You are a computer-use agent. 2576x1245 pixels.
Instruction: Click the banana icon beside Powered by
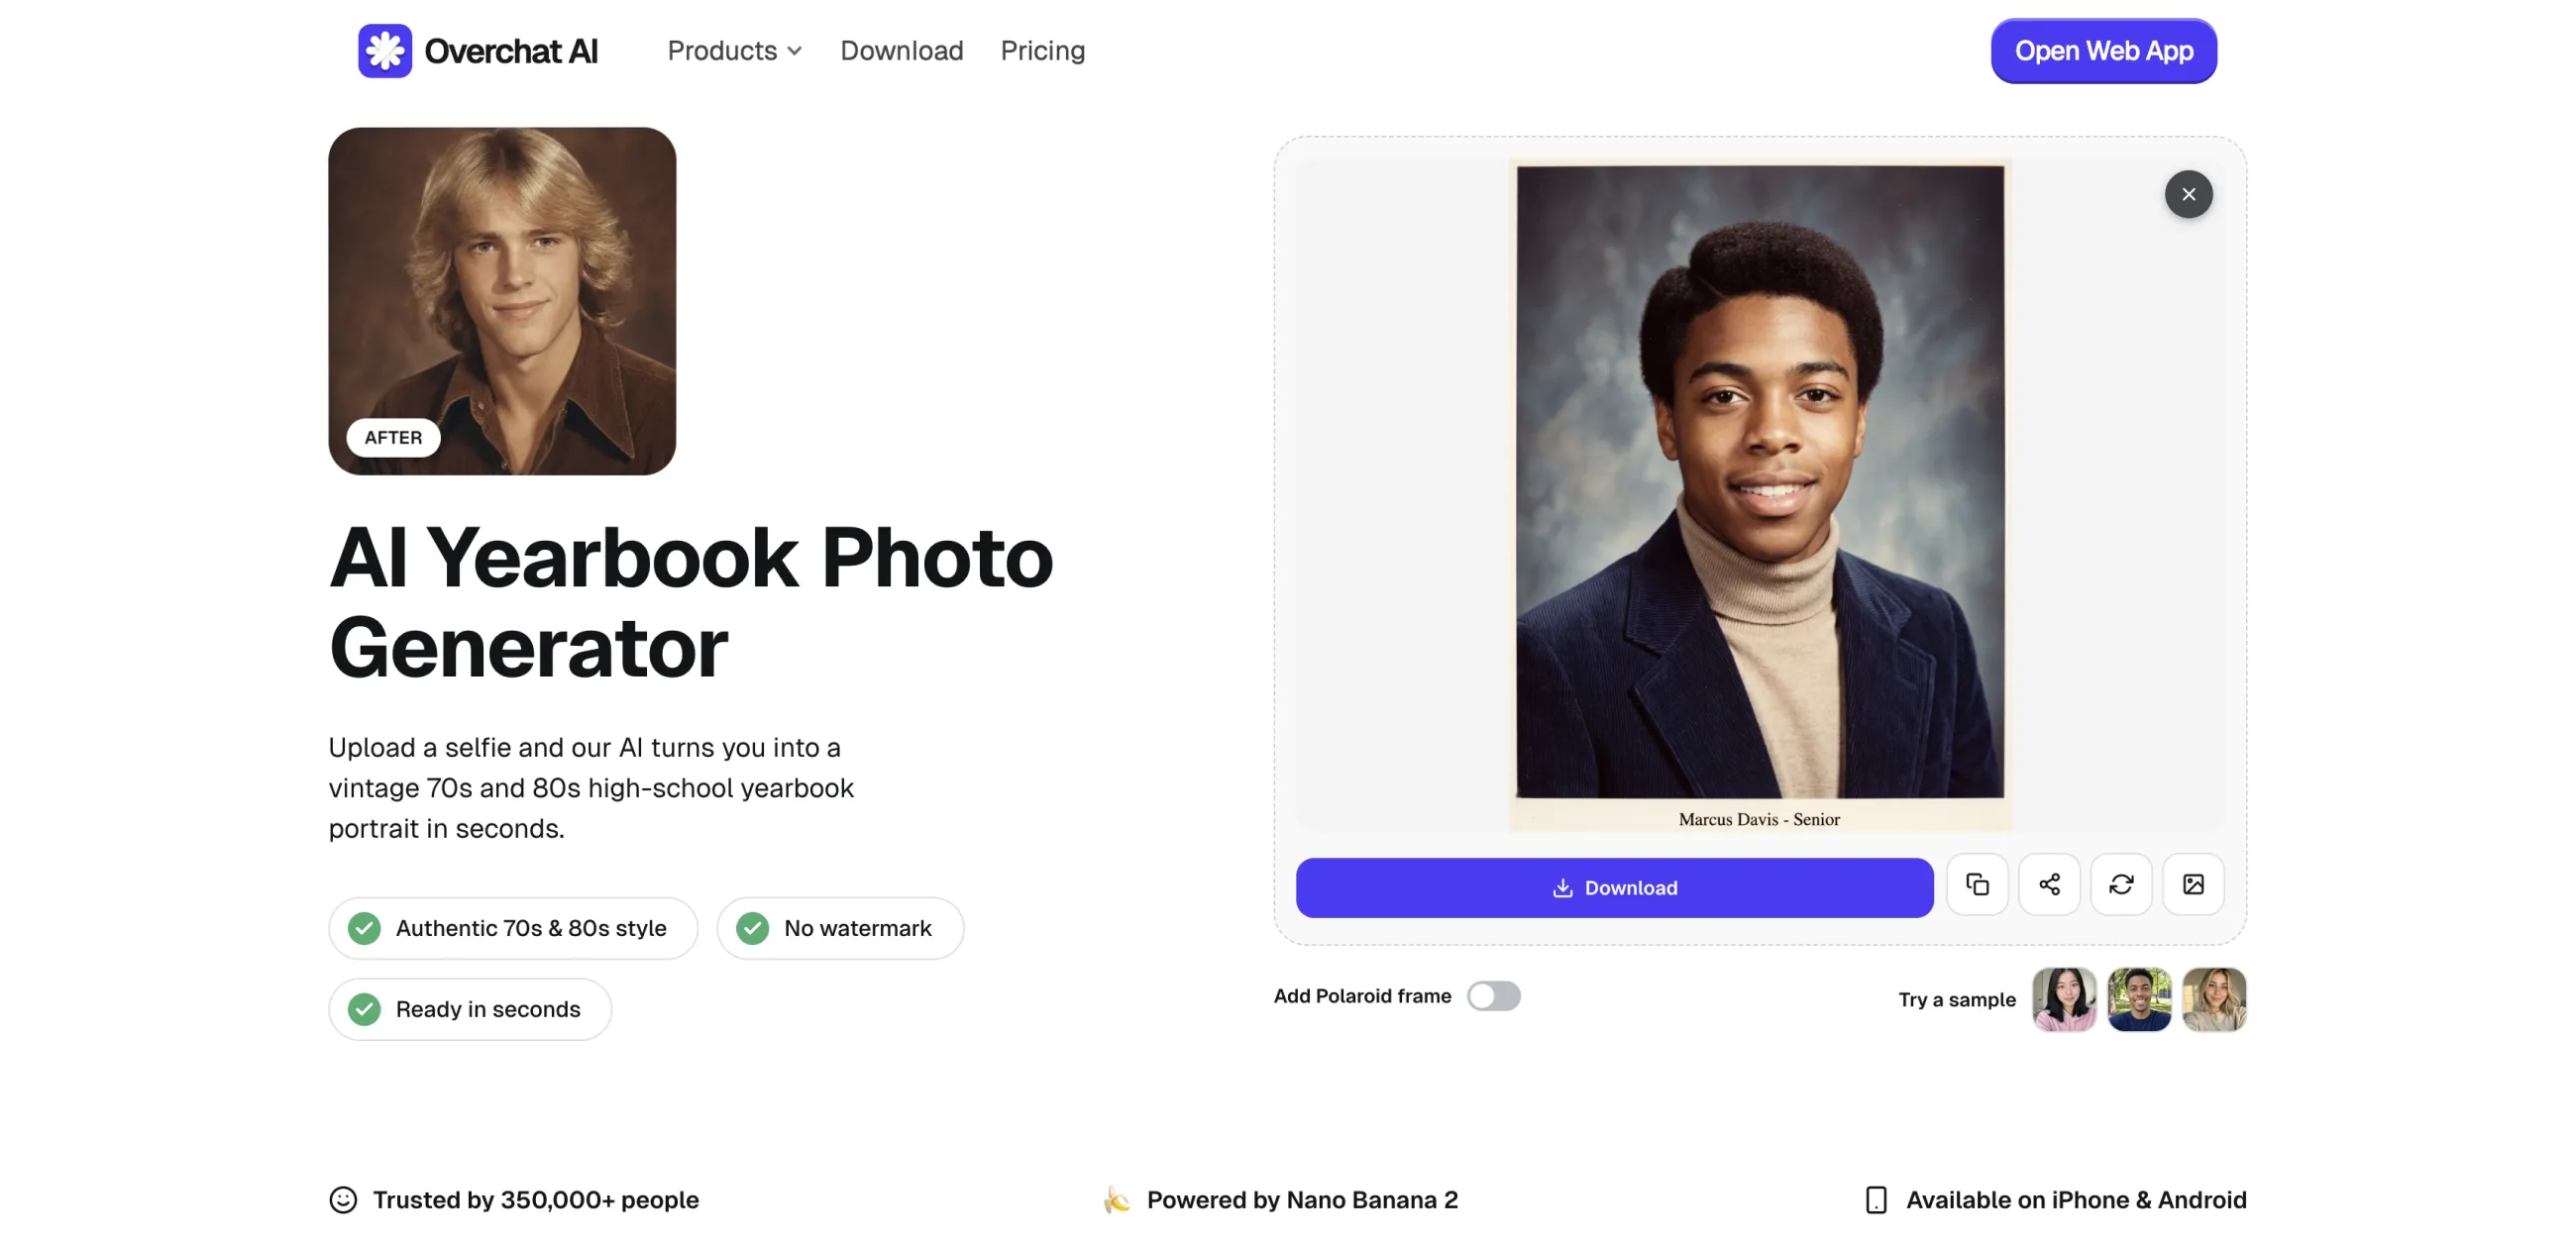pos(1117,1199)
